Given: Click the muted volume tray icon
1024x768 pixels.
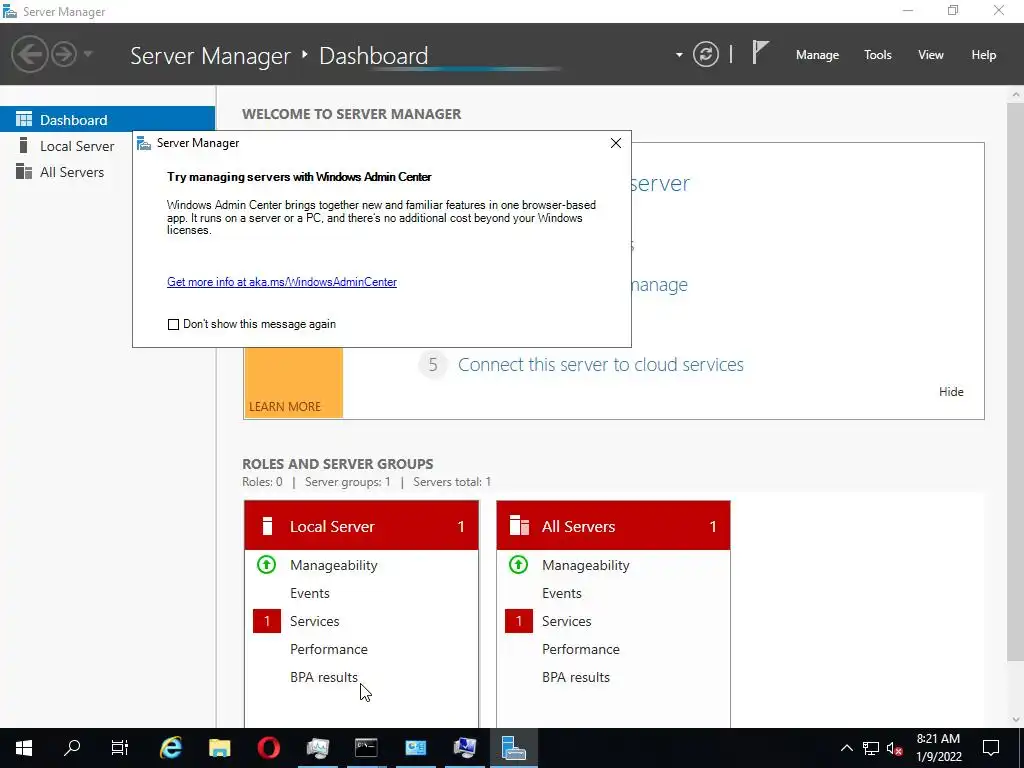Looking at the screenshot, I should tap(895, 748).
